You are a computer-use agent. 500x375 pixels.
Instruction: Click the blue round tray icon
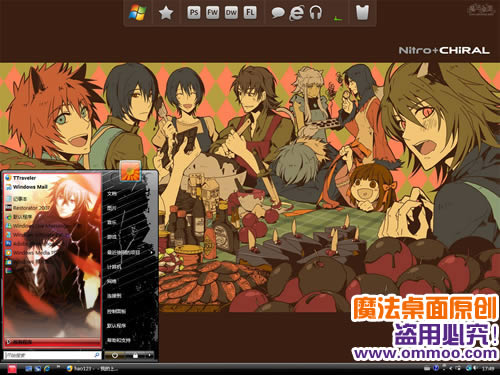point(436,368)
